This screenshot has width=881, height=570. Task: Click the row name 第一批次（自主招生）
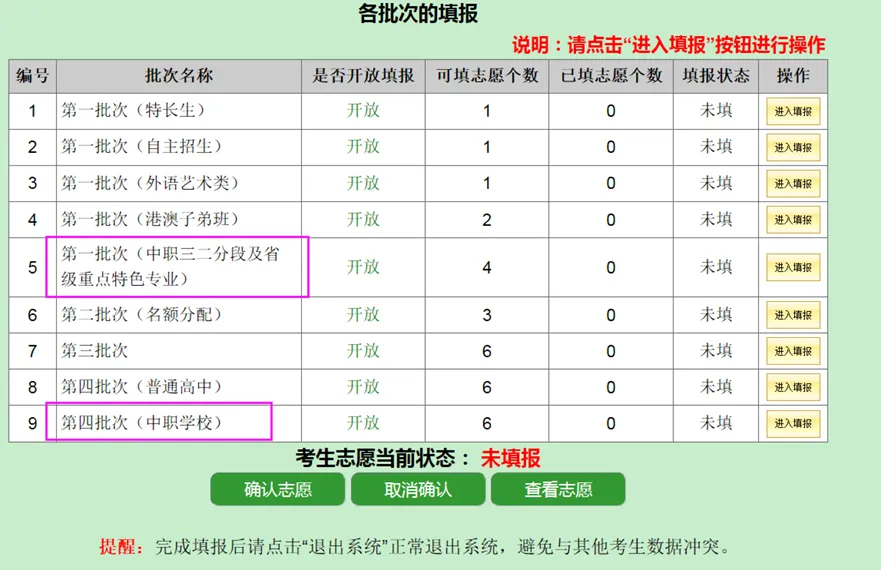pos(142,146)
